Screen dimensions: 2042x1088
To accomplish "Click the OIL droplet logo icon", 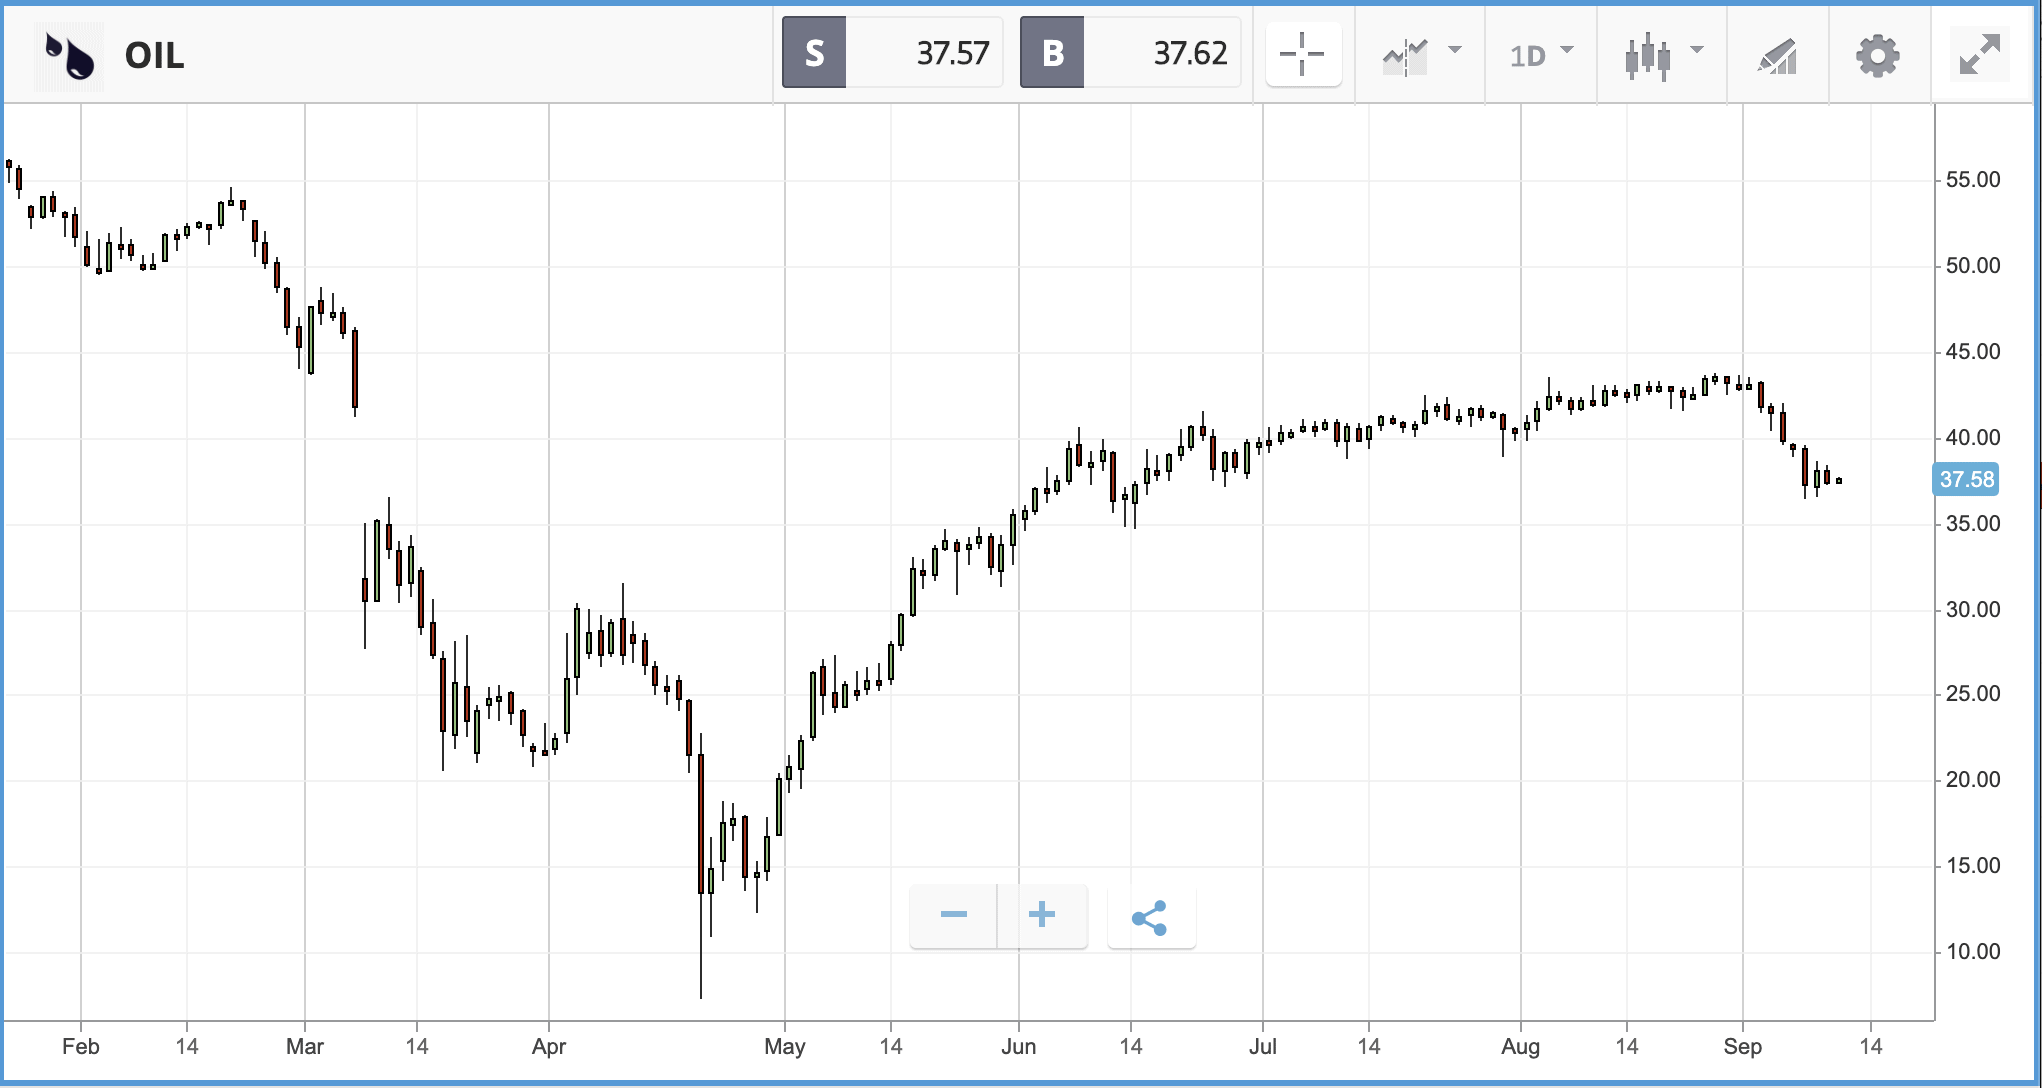I will (x=69, y=55).
